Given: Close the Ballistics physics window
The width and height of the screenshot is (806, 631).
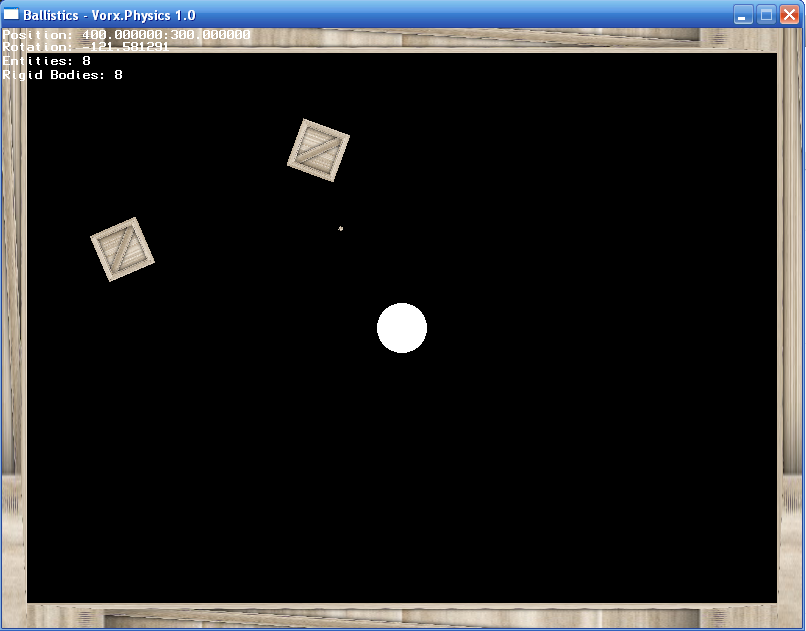Looking at the screenshot, I should click(x=789, y=15).
